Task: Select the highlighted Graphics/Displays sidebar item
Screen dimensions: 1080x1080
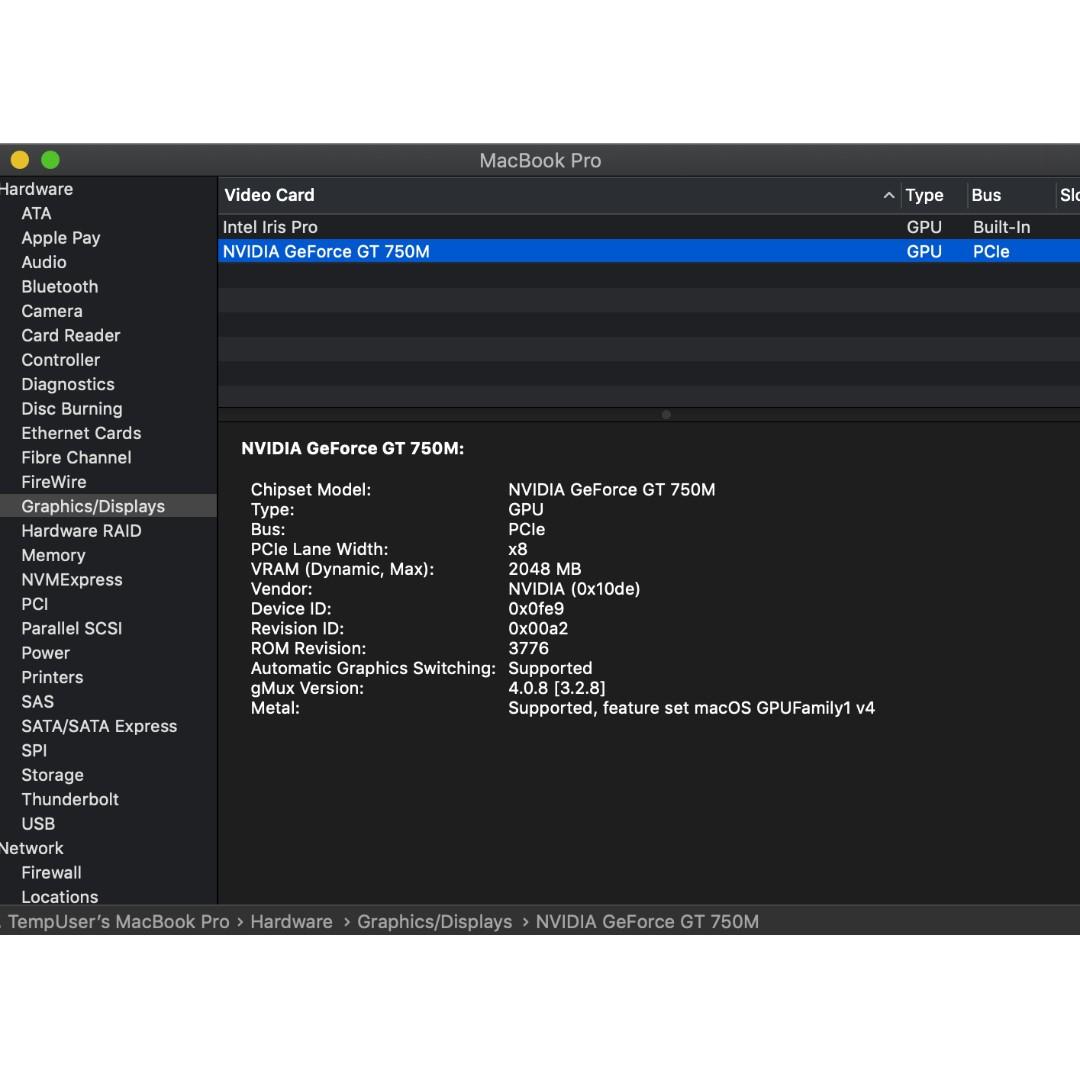Action: point(108,506)
